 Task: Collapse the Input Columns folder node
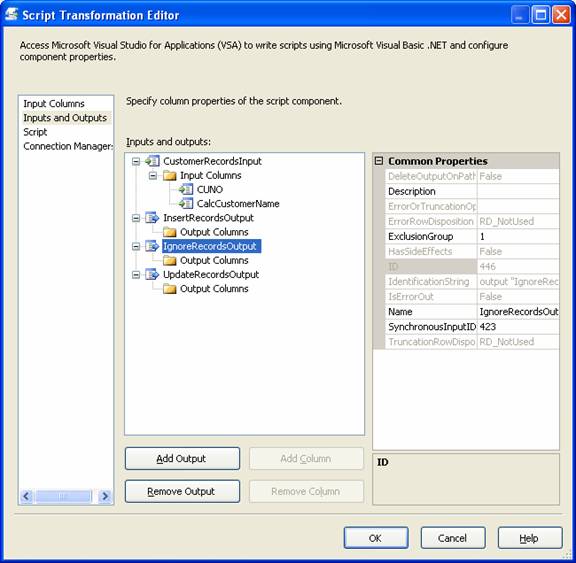[153, 176]
